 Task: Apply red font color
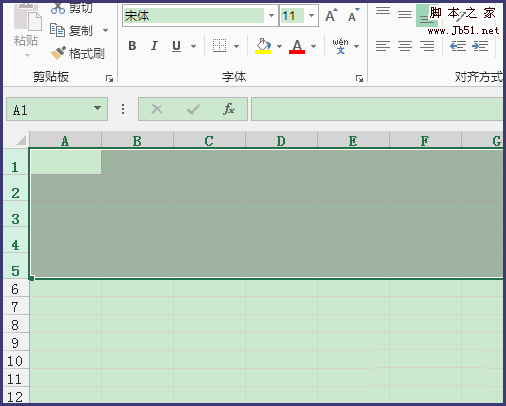click(x=297, y=46)
